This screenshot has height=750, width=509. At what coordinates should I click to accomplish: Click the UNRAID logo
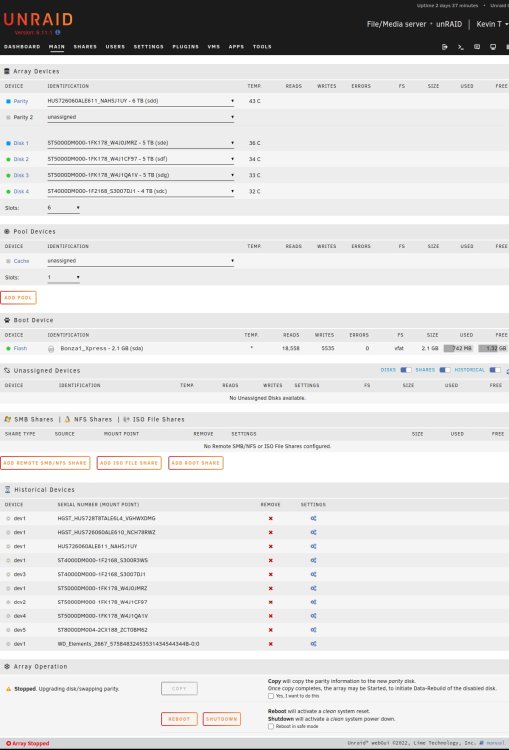[x=38, y=20]
